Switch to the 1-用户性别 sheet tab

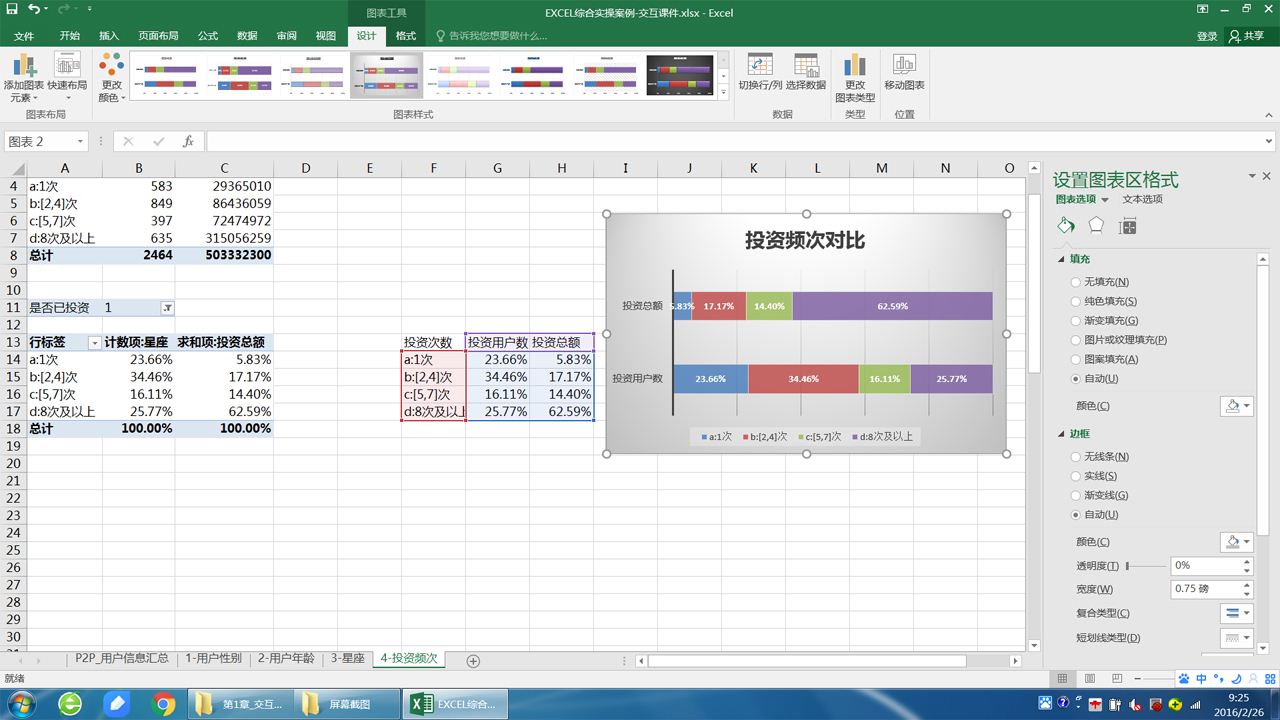[213, 659]
